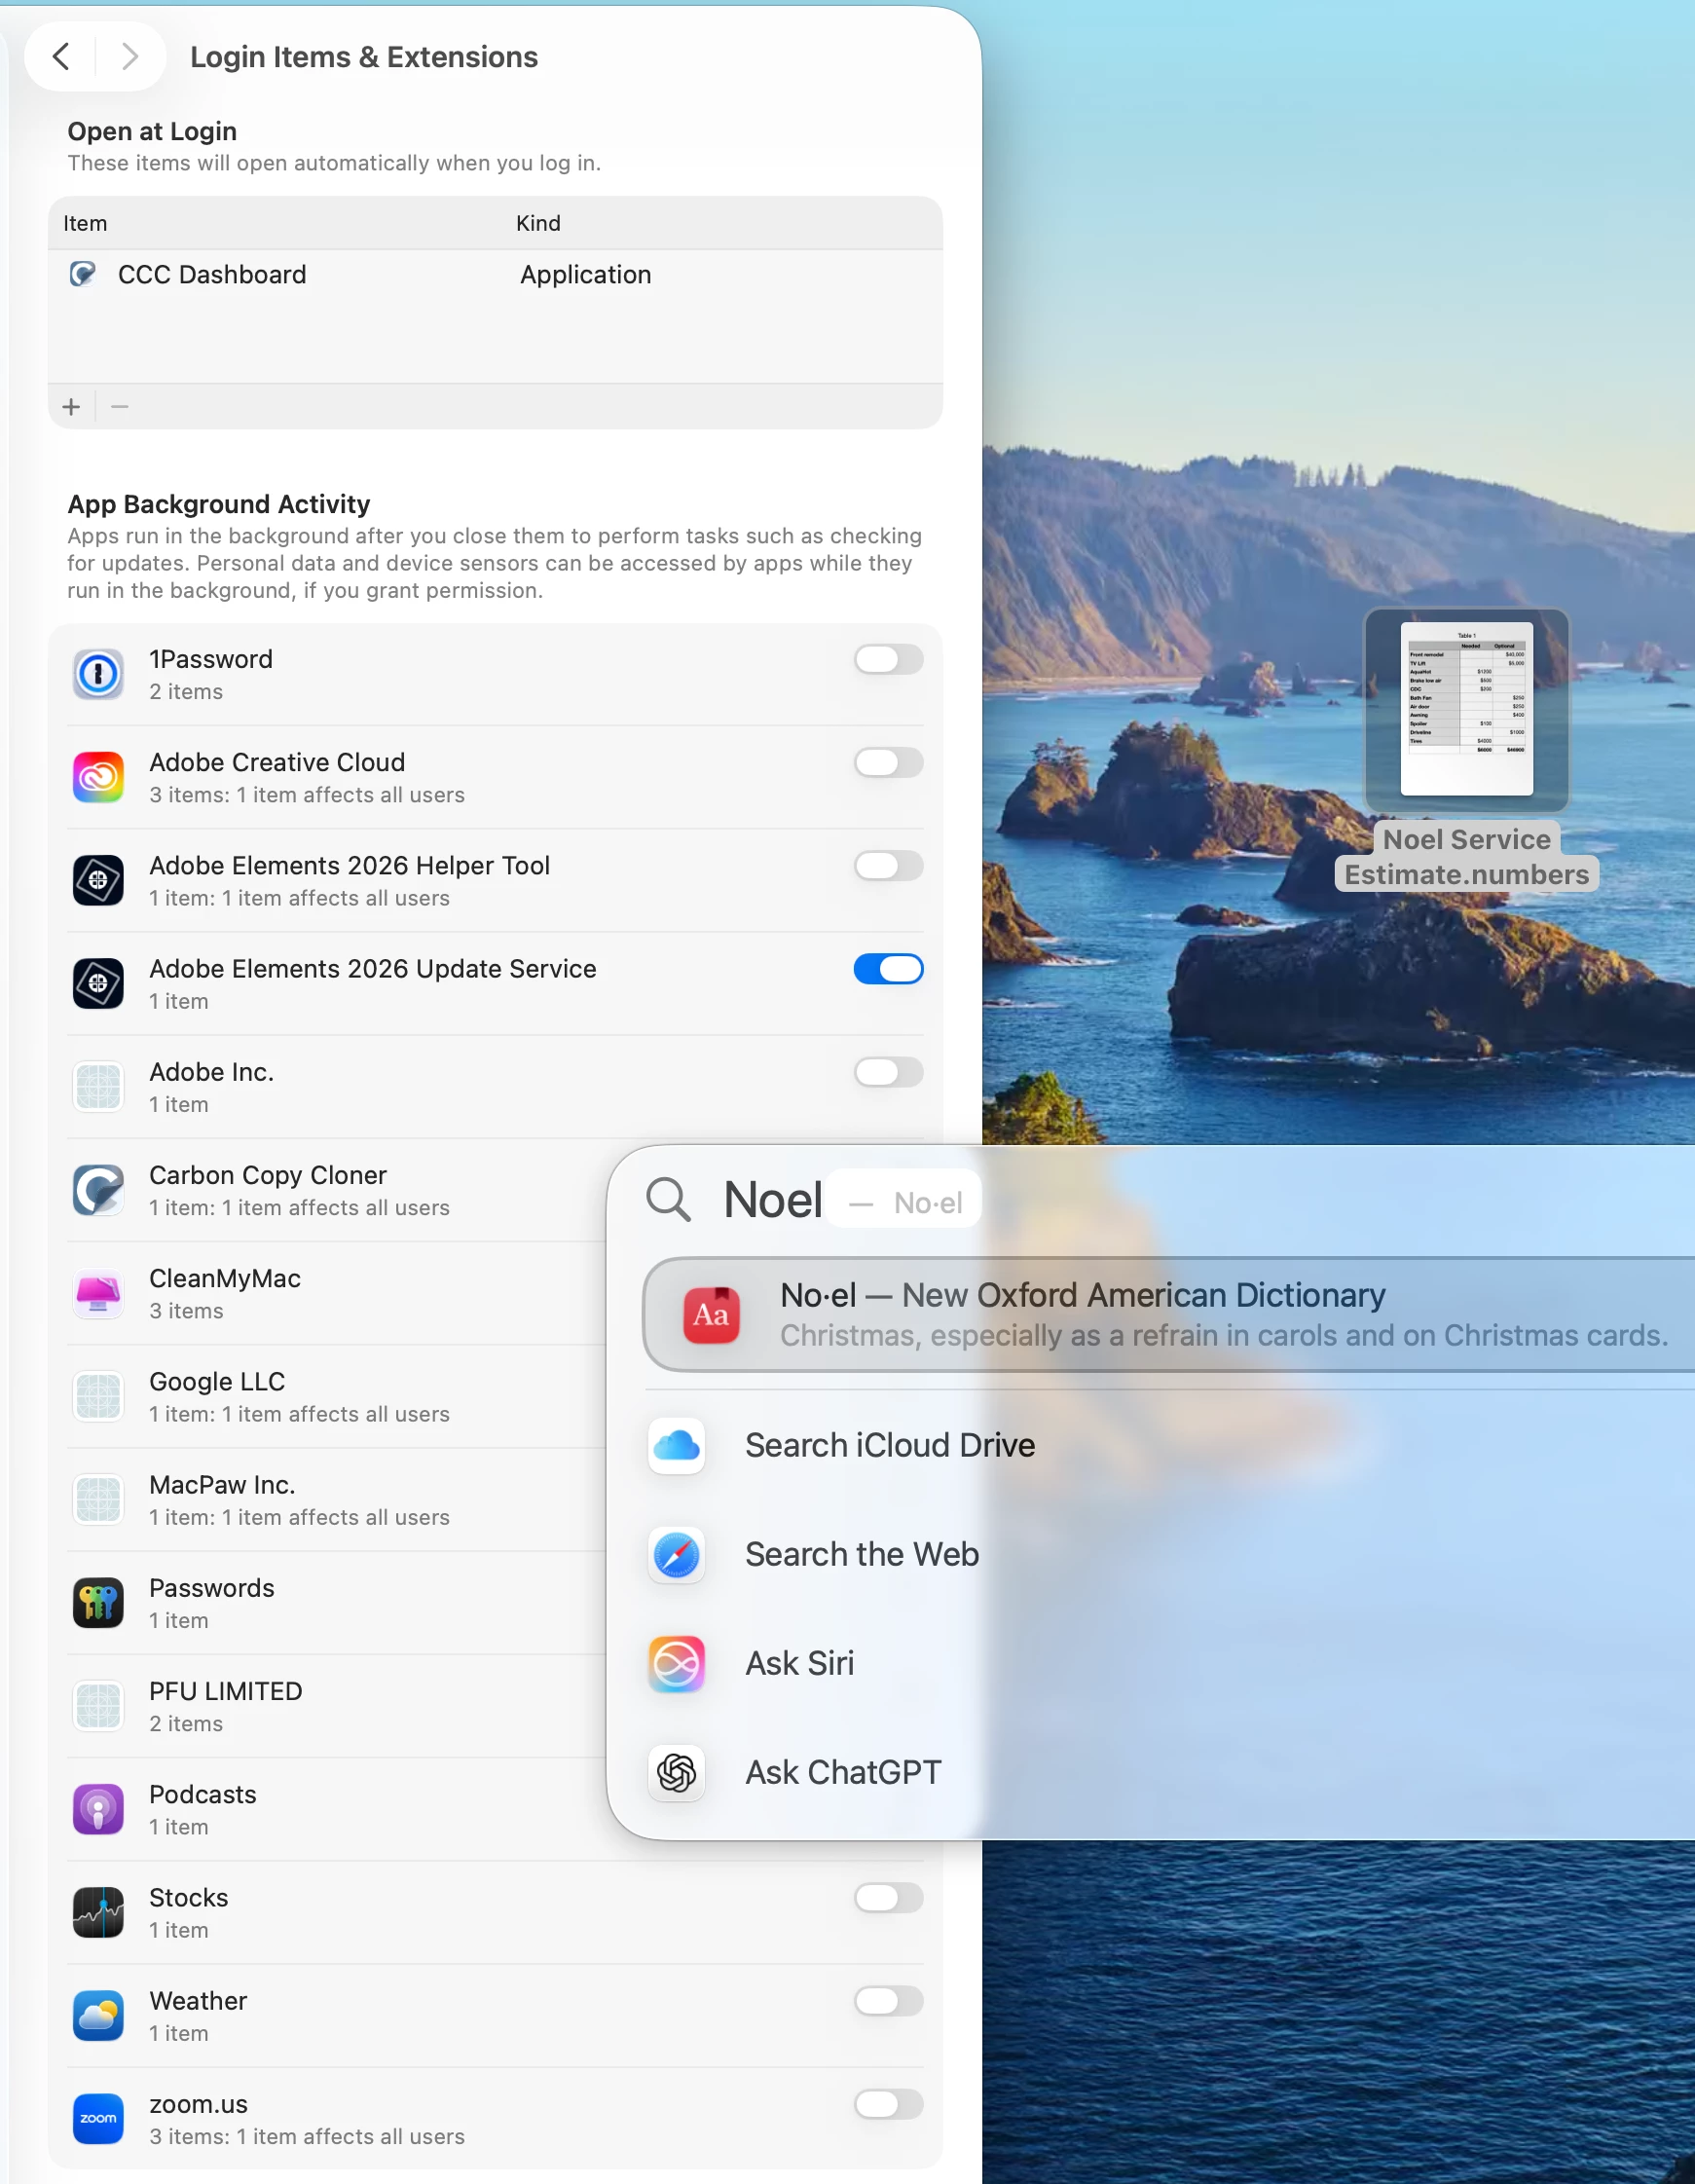This screenshot has height=2184, width=1695.
Task: Enable Adobe Creative Cloud background toggle
Action: tap(888, 762)
